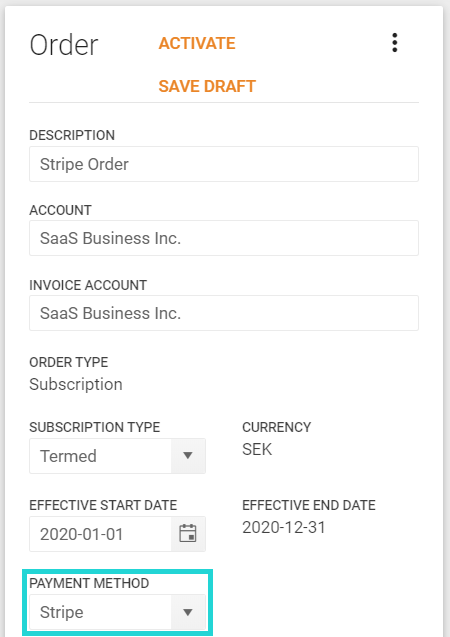Open the calendar date picker icon
The image size is (450, 637).
188,534
